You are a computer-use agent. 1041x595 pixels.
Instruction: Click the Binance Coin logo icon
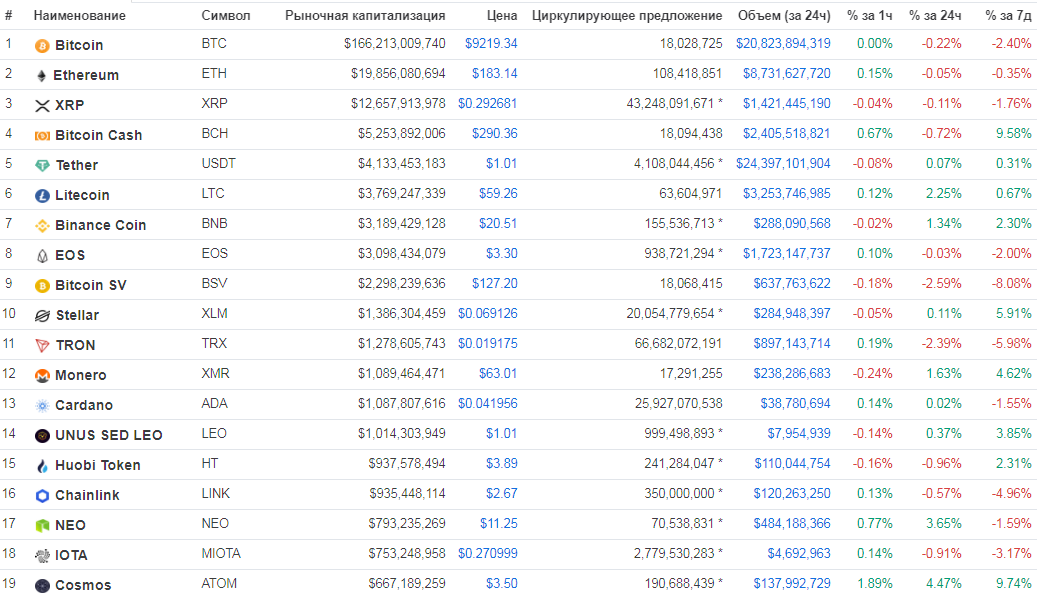[42, 225]
